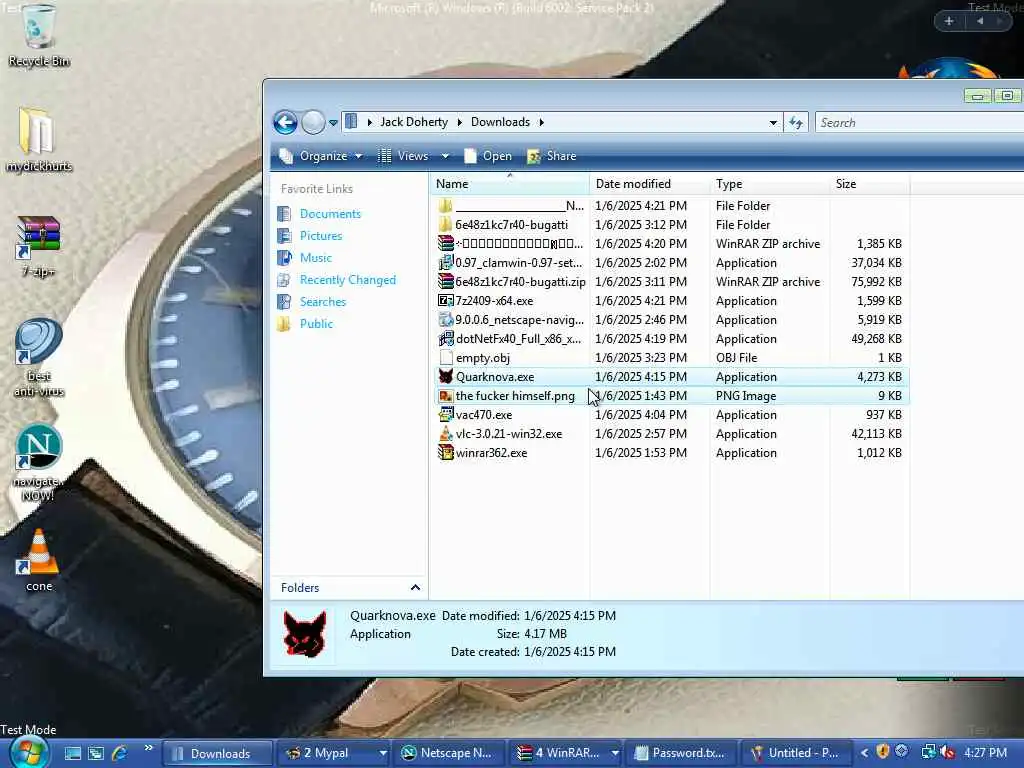Go to Pictures favorite link
The height and width of the screenshot is (768, 1024).
point(321,236)
